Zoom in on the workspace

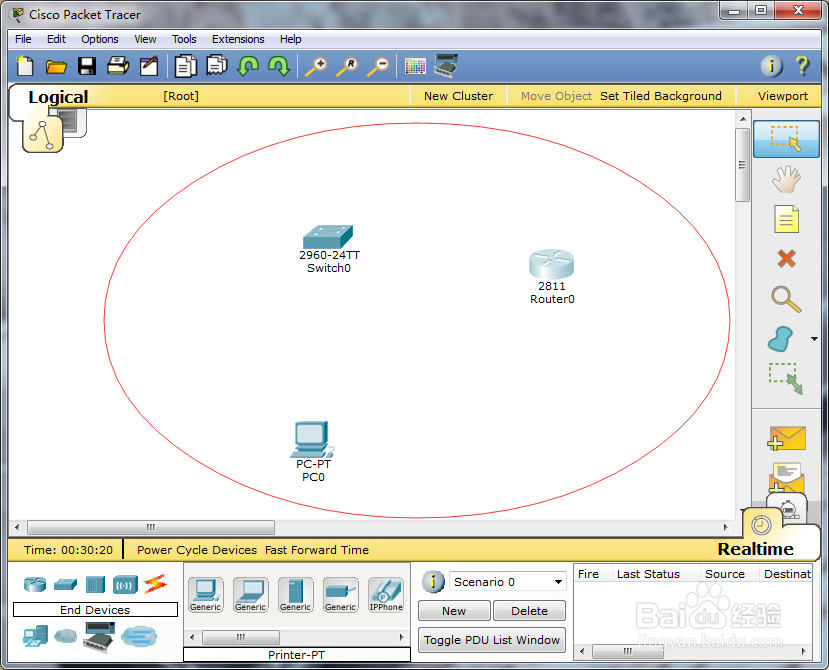coord(316,66)
